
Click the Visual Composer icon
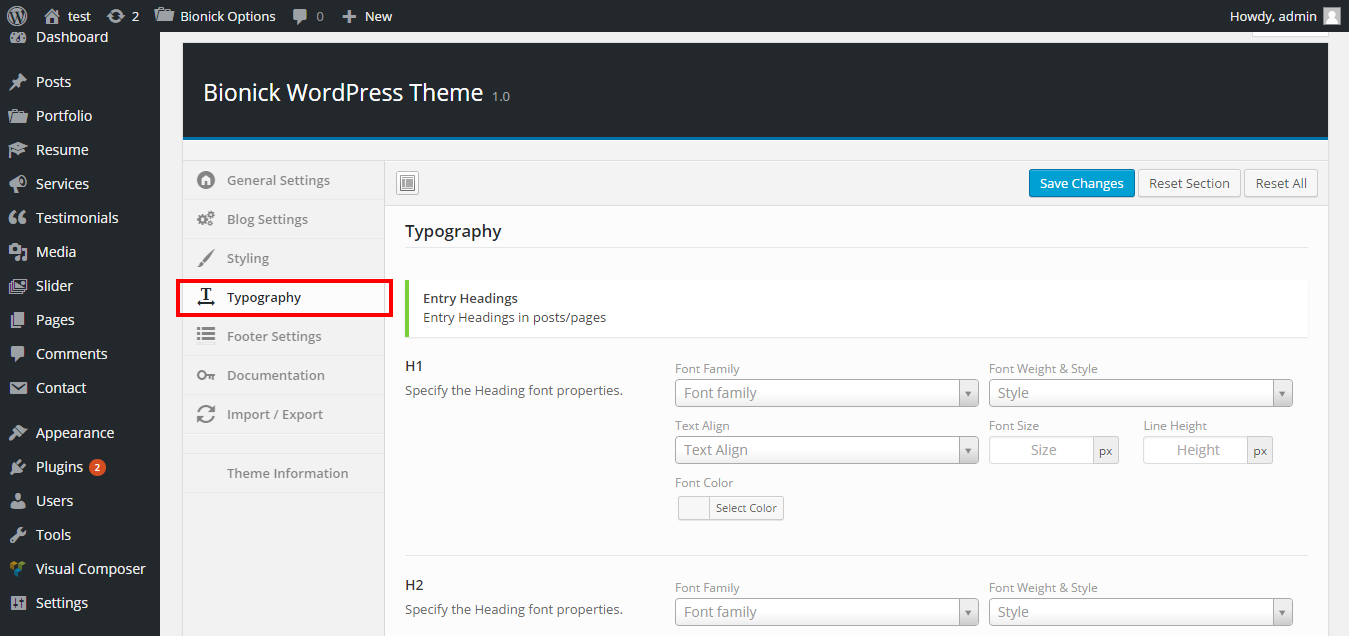tap(17, 569)
